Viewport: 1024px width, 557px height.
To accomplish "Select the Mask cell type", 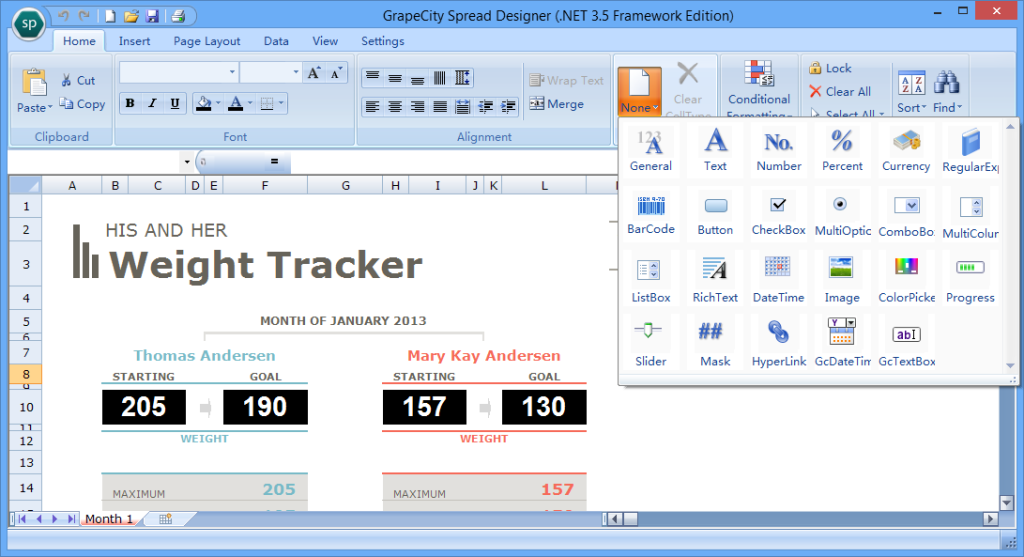I will 715,343.
